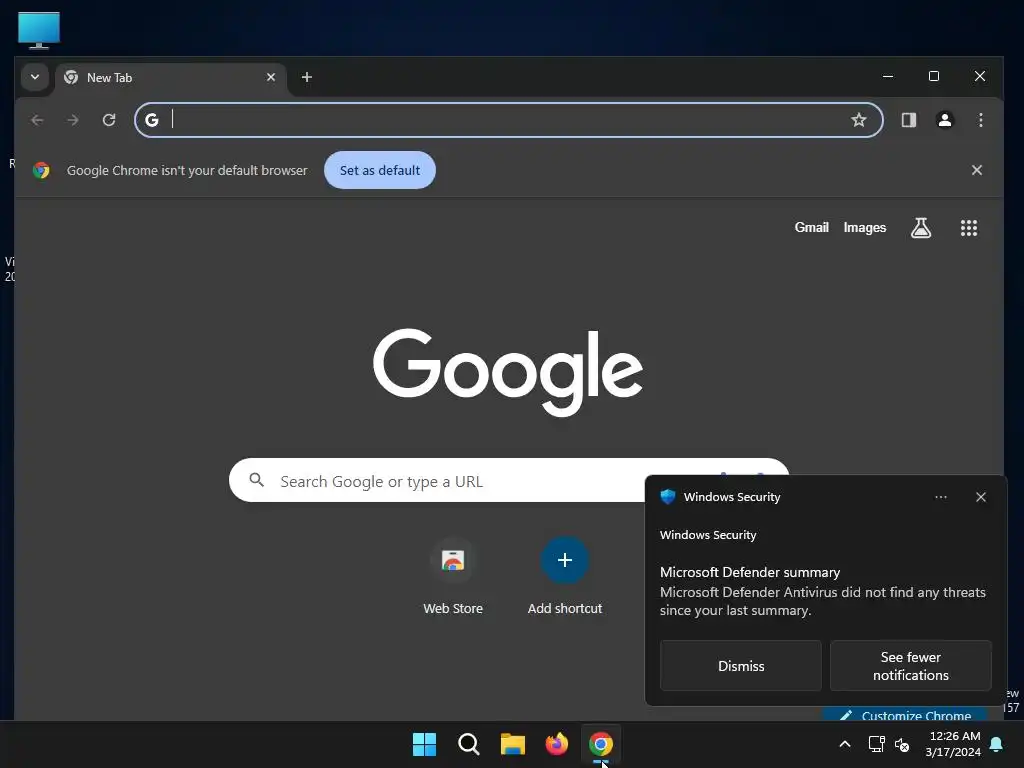The width and height of the screenshot is (1024, 768).
Task: Close the New Tab tab
Action: tap(271, 77)
